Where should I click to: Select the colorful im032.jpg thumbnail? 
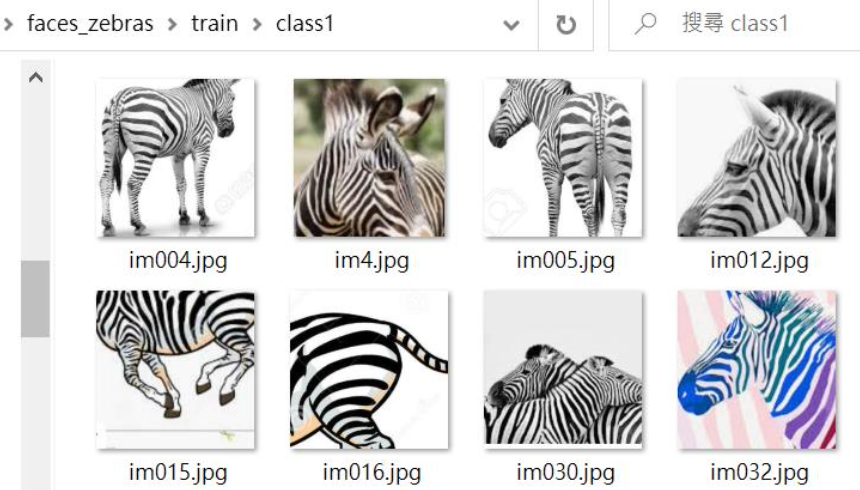(757, 370)
